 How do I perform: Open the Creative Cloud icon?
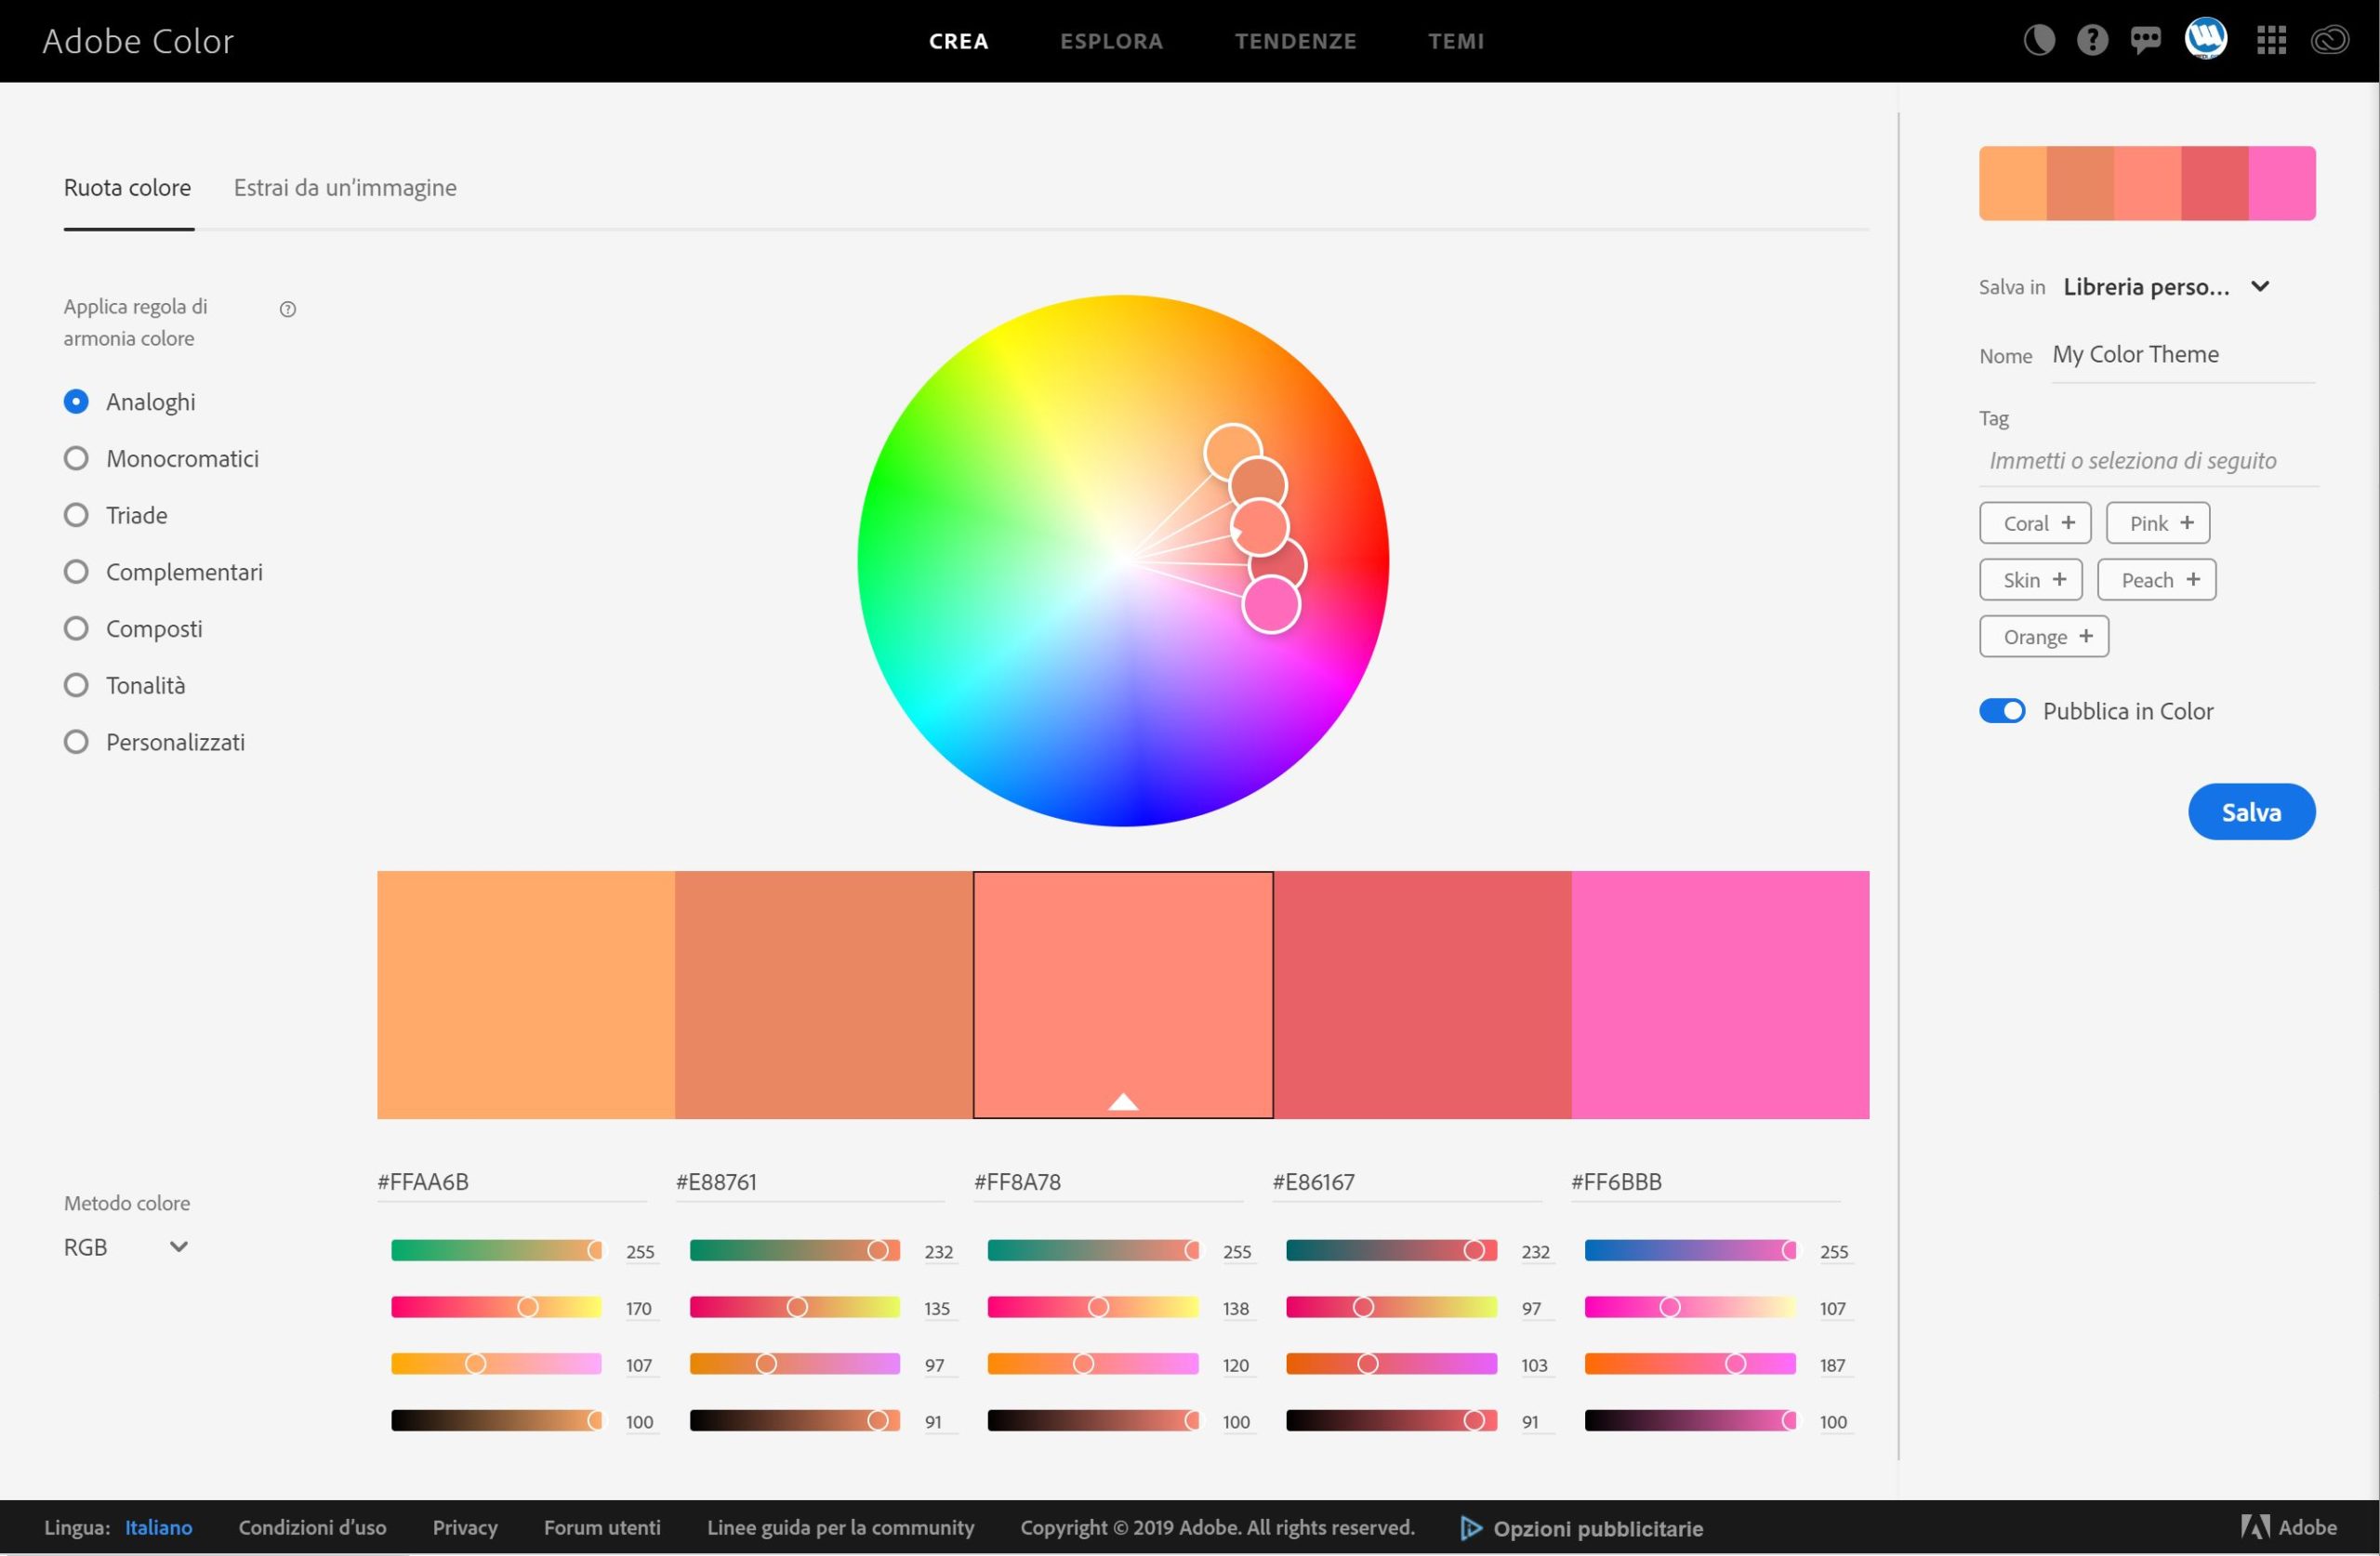(x=2329, y=40)
